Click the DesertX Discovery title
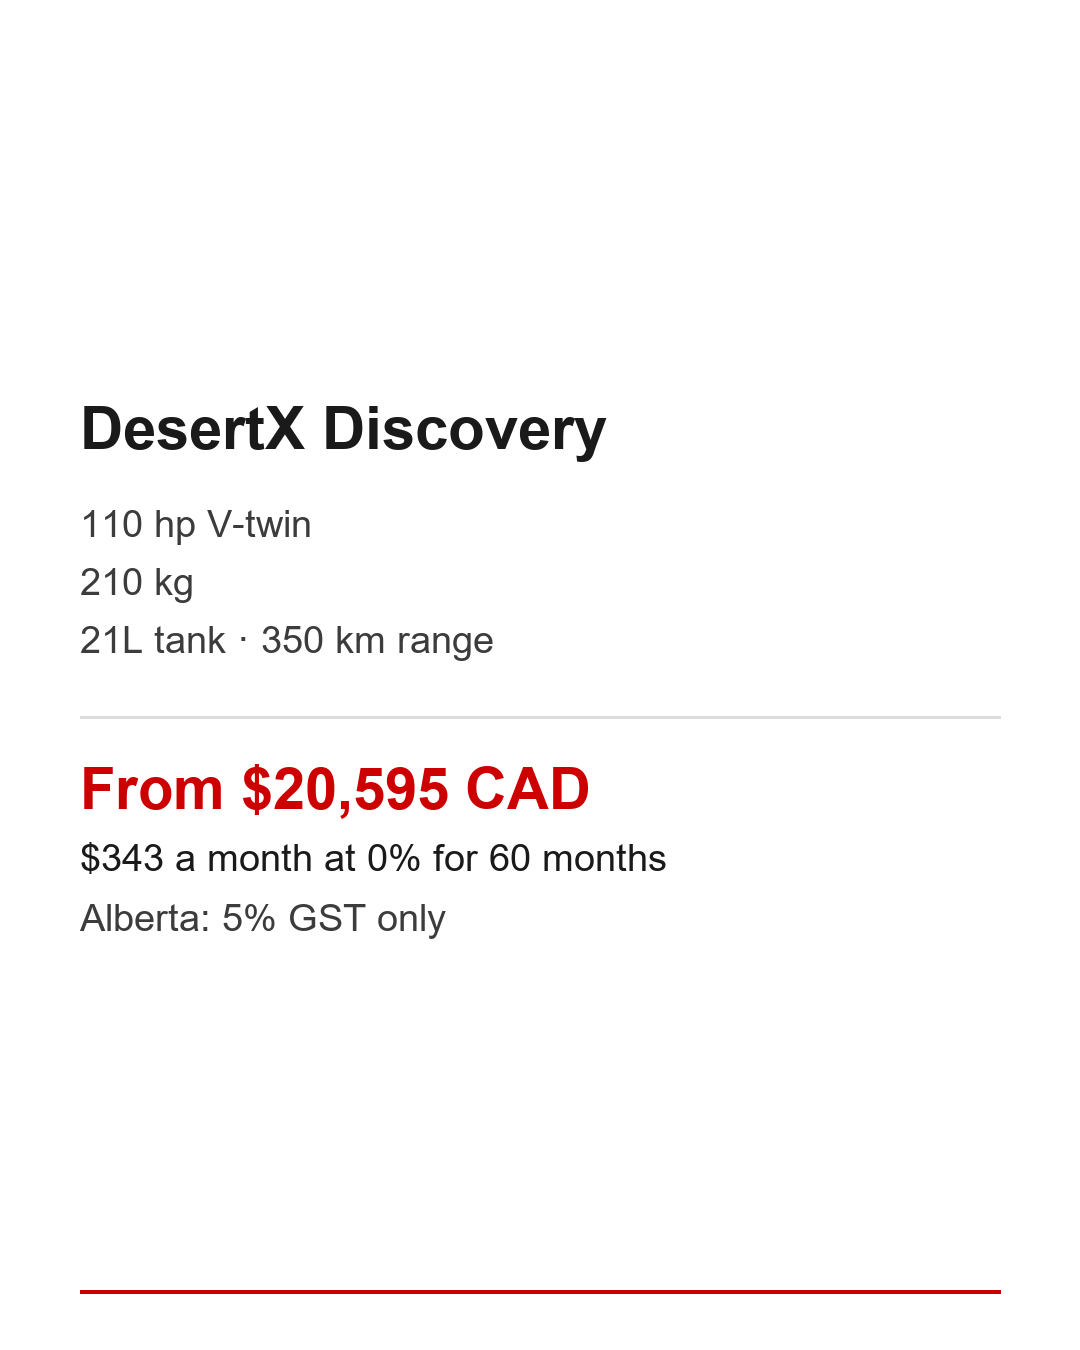The height and width of the screenshot is (1350, 1080). (x=343, y=430)
